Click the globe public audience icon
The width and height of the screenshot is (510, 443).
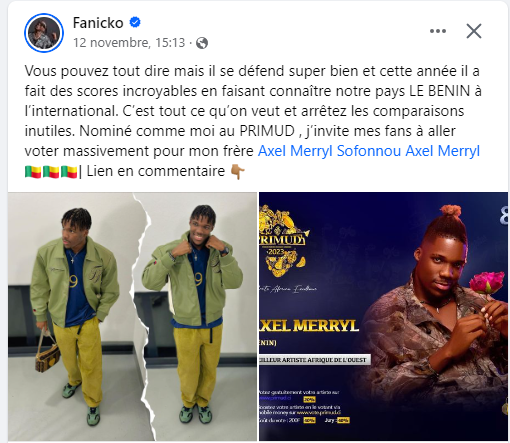pos(202,43)
